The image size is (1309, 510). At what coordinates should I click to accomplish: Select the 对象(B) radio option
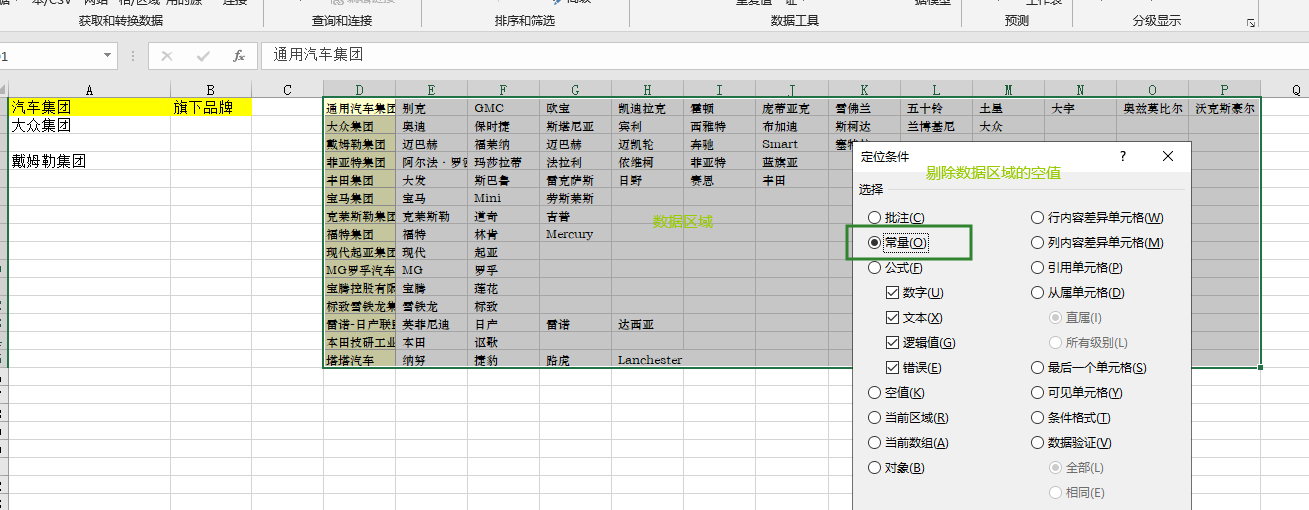click(897, 468)
